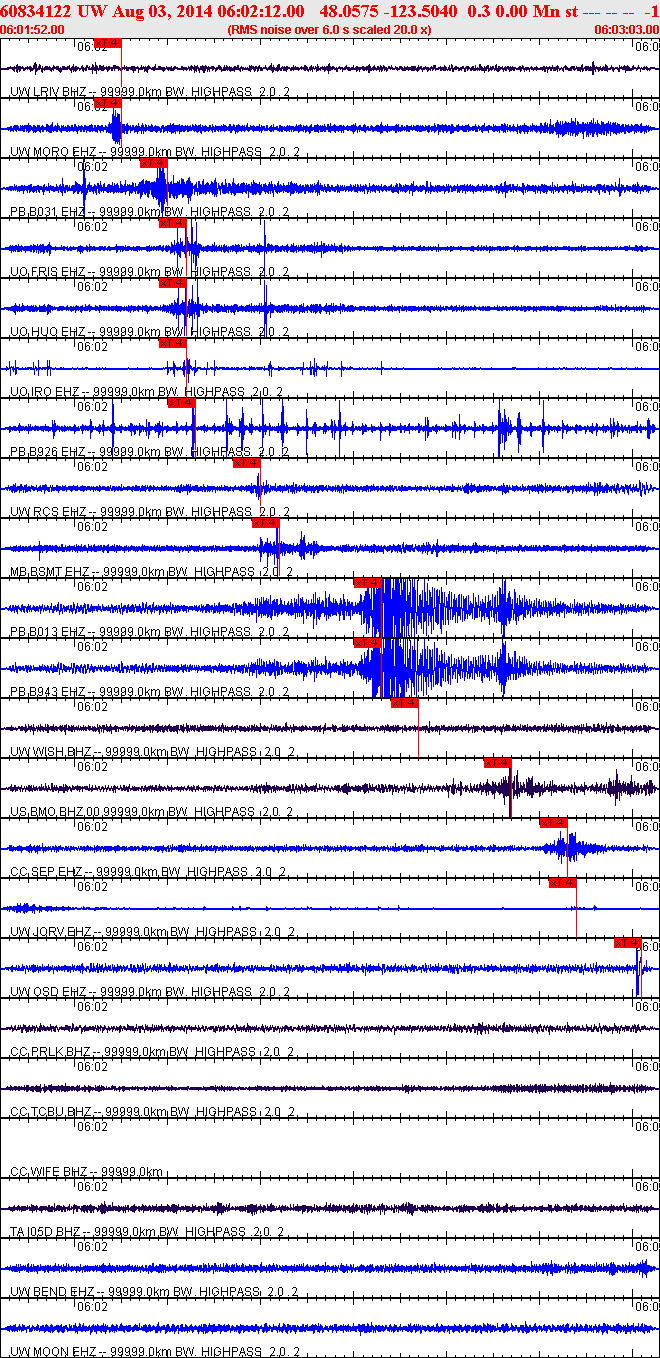Click the end time 06:03:03.00
660x1358 pixels.
click(627, 30)
